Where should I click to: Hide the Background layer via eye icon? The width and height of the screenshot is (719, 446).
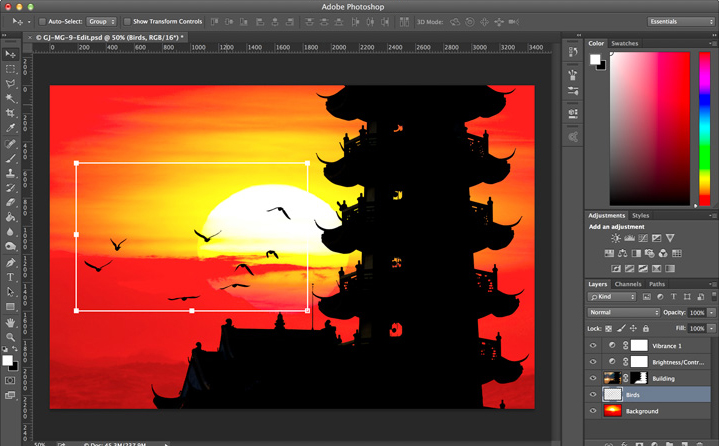pyautogui.click(x=593, y=411)
